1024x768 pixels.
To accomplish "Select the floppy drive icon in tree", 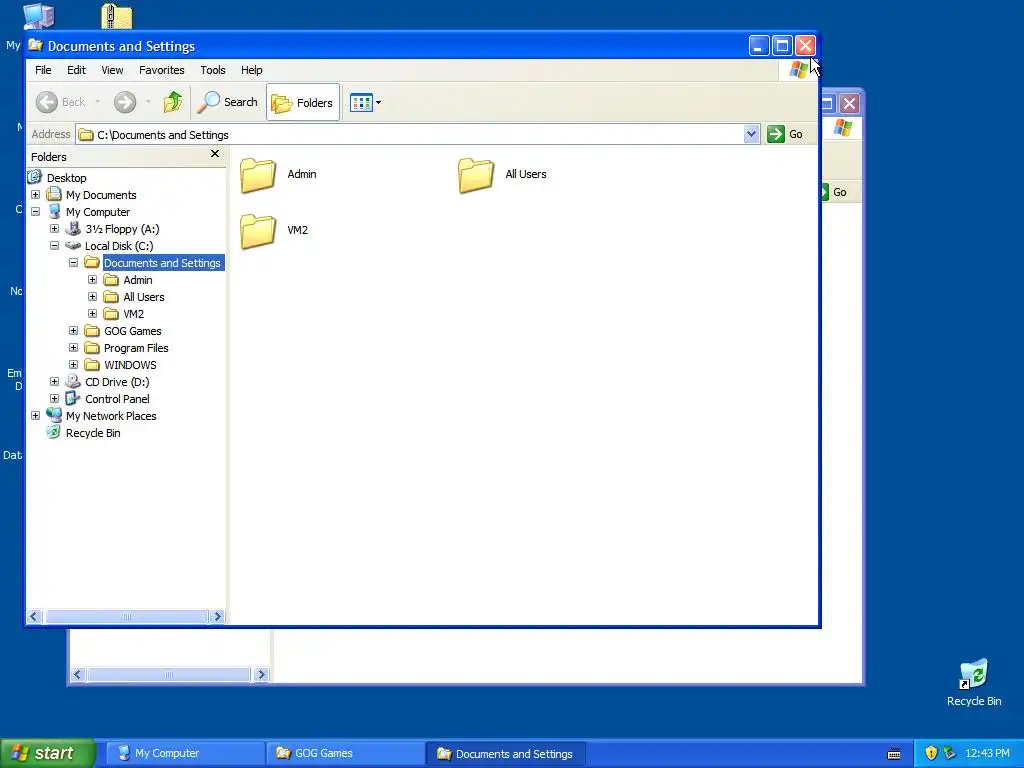I will click(x=73, y=228).
